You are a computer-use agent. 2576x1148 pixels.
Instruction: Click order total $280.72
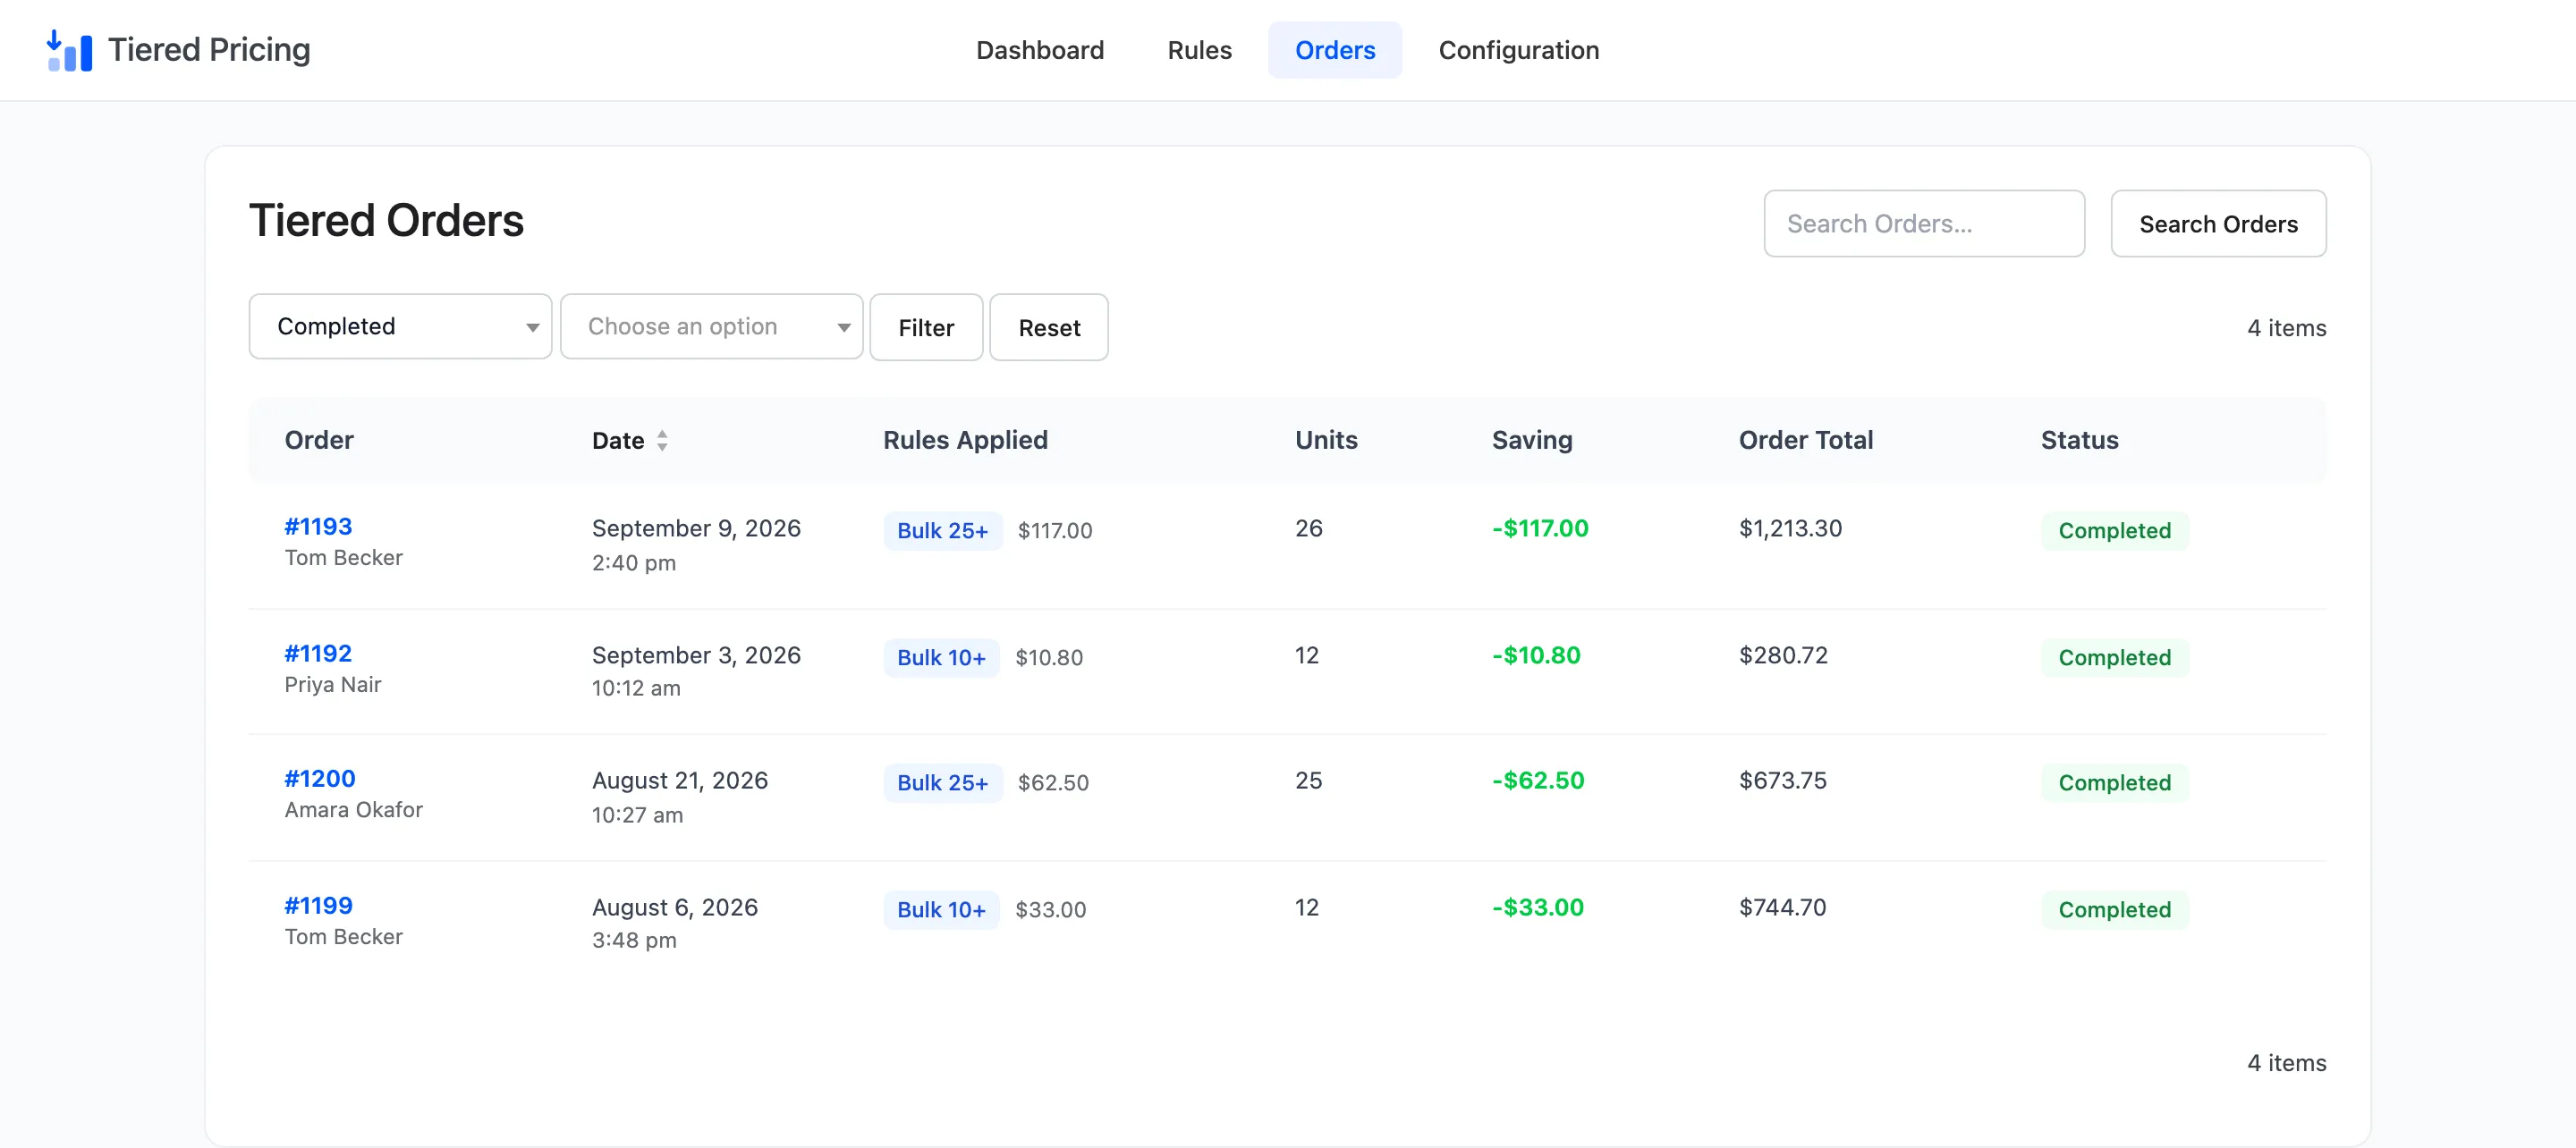click(1783, 655)
